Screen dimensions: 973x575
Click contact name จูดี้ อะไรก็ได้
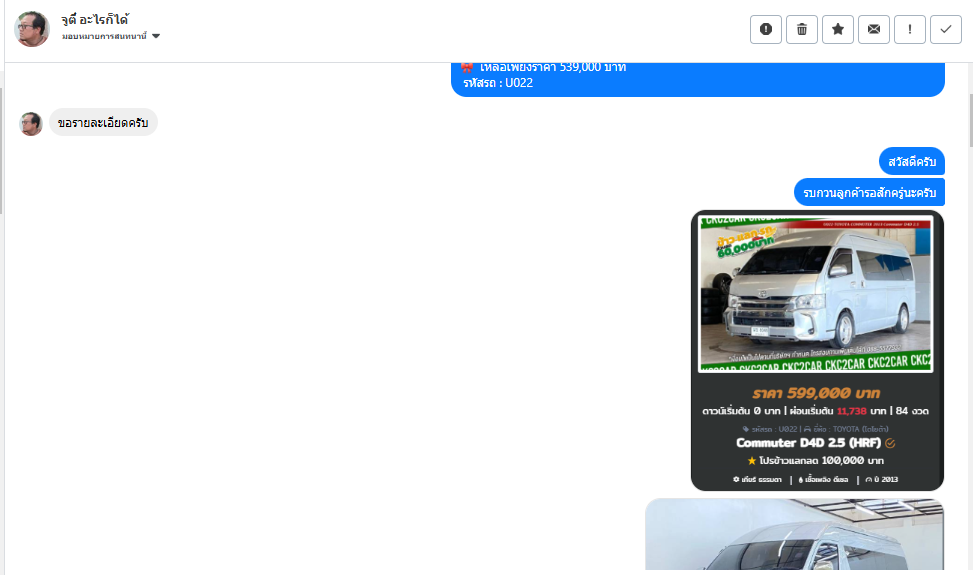point(94,20)
